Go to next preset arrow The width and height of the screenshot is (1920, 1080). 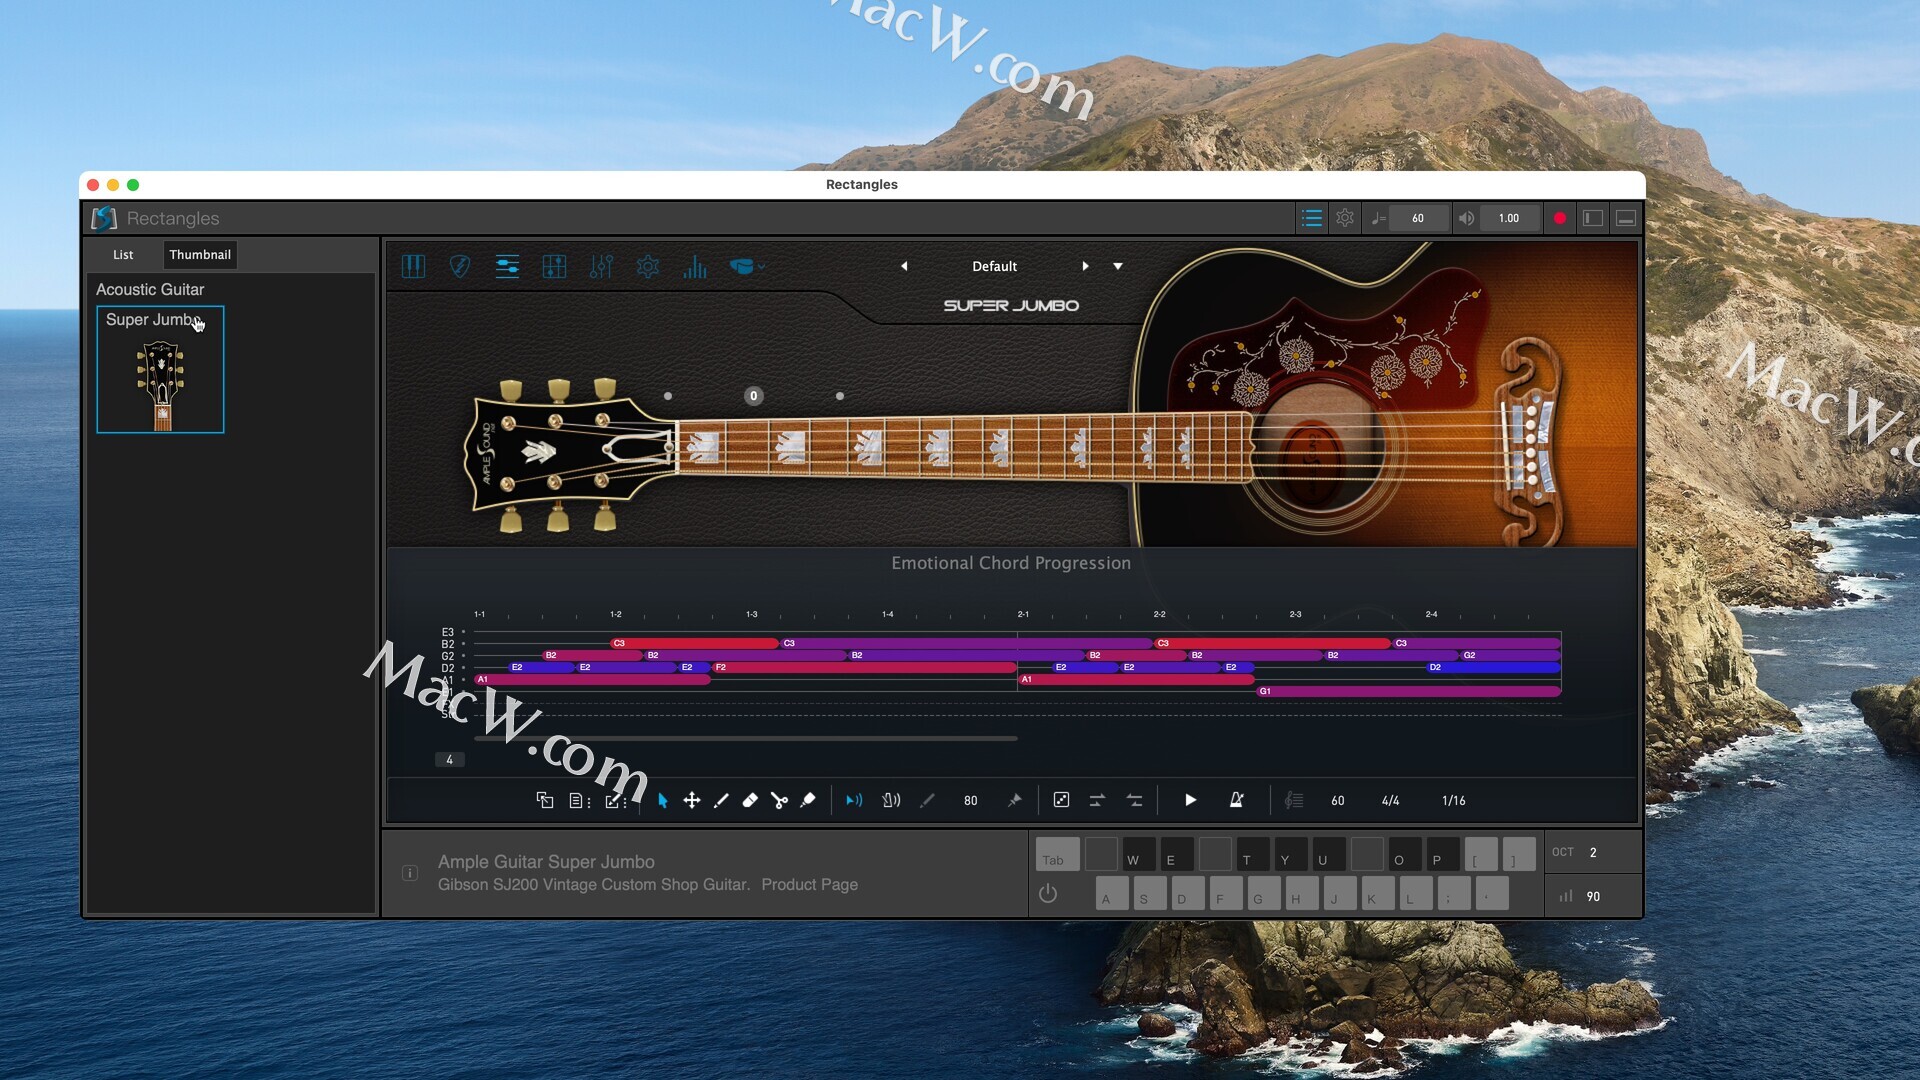coord(1085,266)
